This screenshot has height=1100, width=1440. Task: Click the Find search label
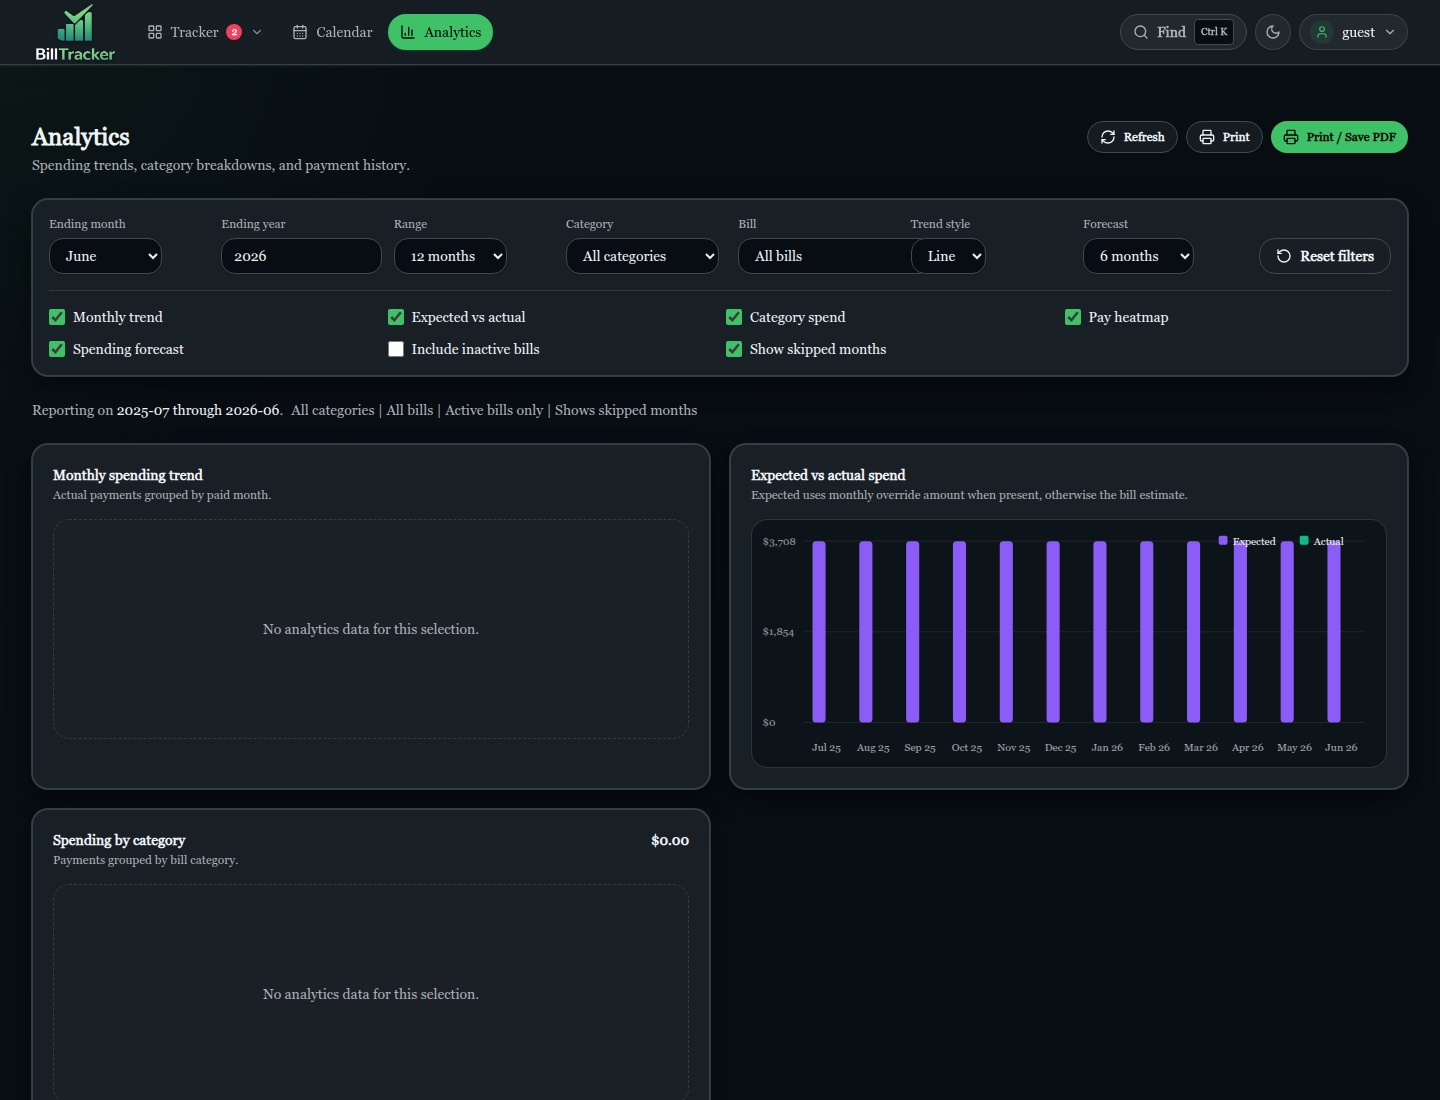1171,32
